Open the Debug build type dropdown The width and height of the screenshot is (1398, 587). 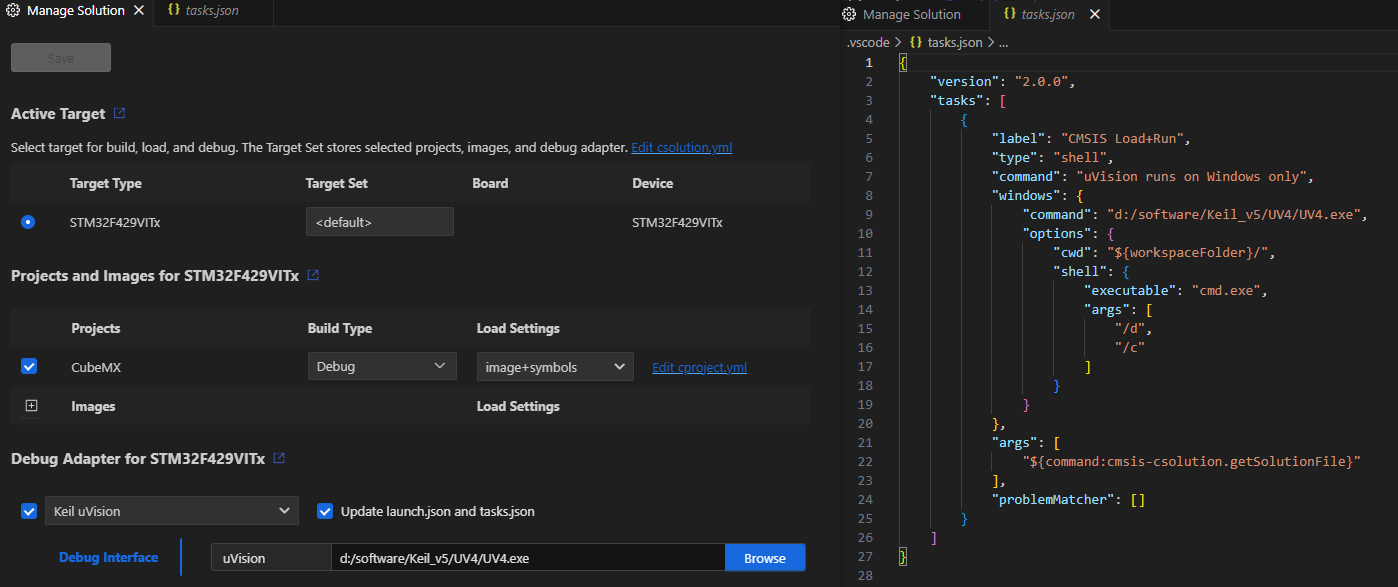[381, 367]
